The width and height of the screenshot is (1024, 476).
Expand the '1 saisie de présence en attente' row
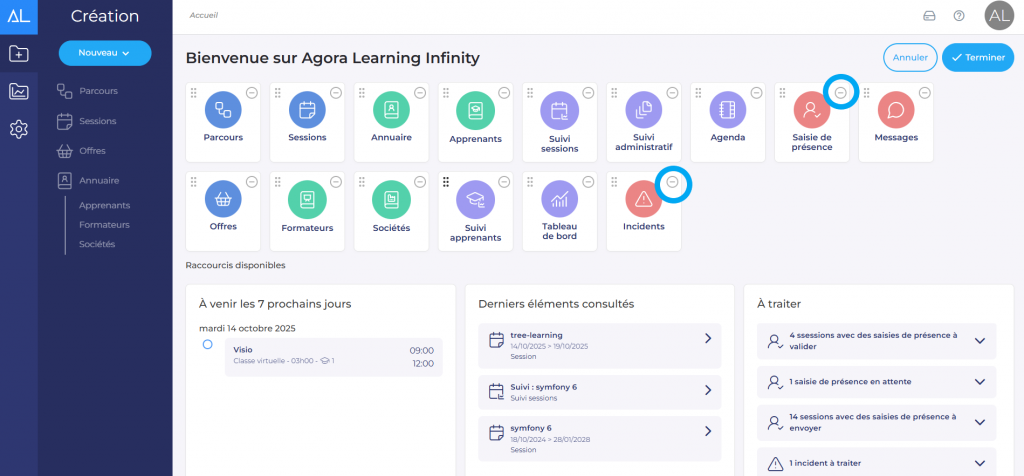(x=980, y=381)
